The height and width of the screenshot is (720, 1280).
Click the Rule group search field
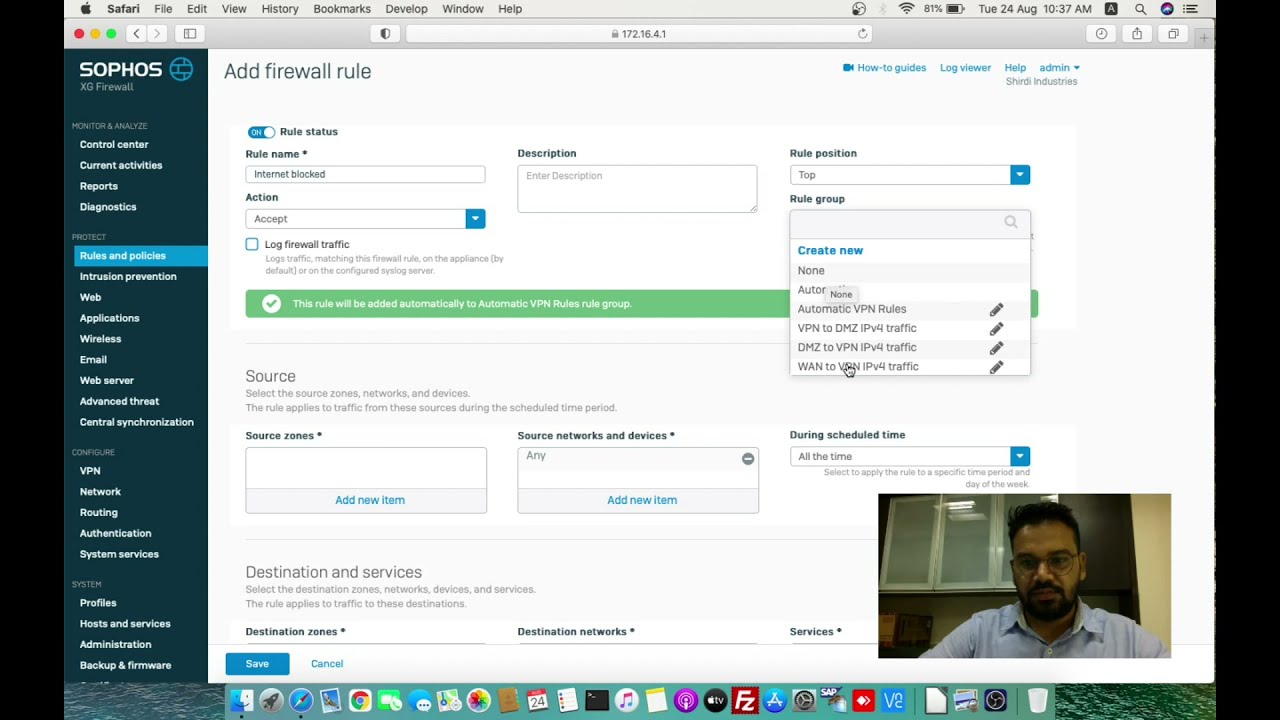909,222
